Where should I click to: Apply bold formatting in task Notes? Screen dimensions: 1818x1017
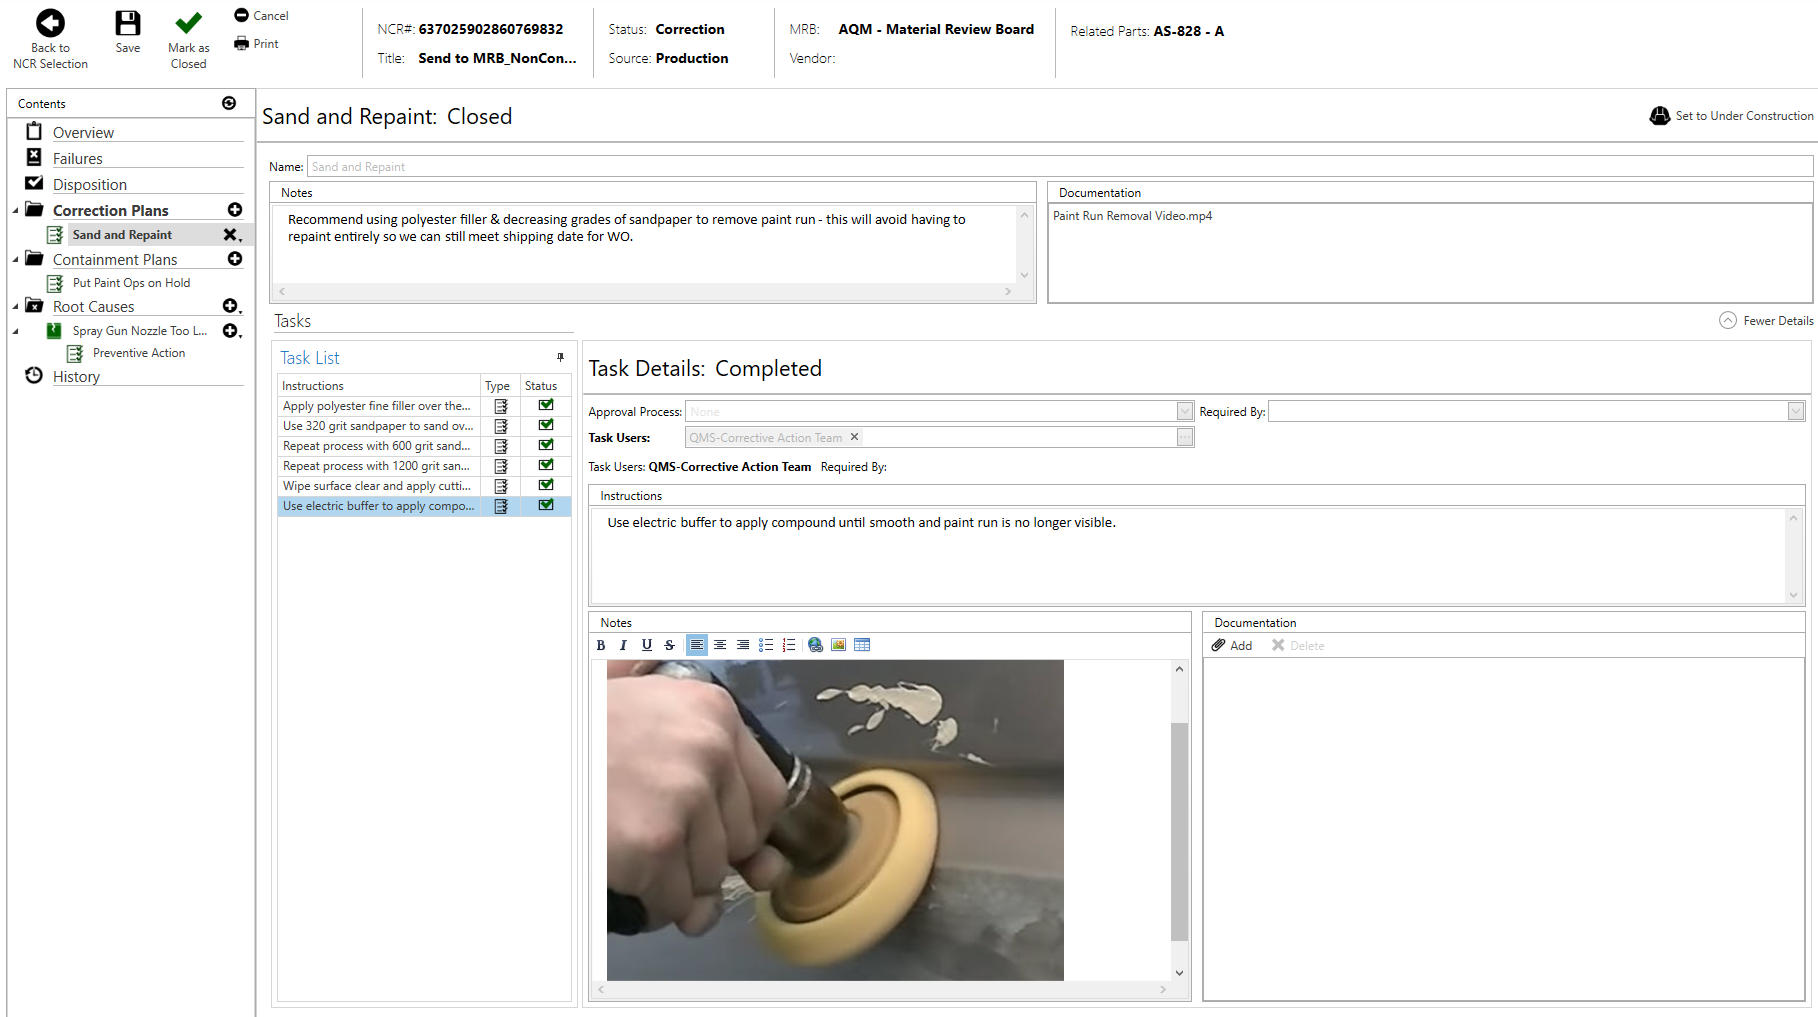click(601, 645)
